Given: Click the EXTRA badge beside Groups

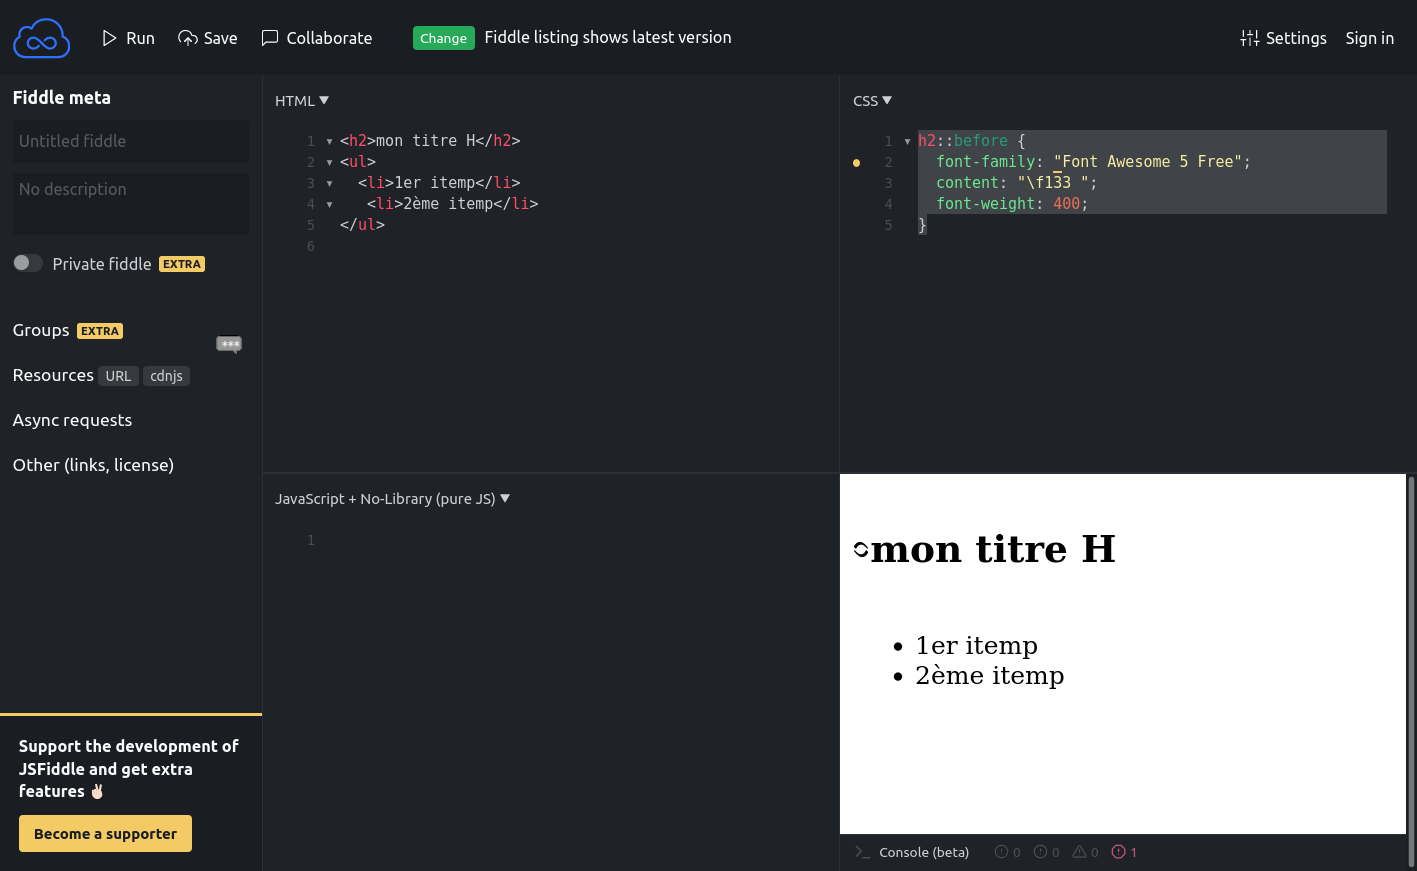Looking at the screenshot, I should click(x=100, y=331).
